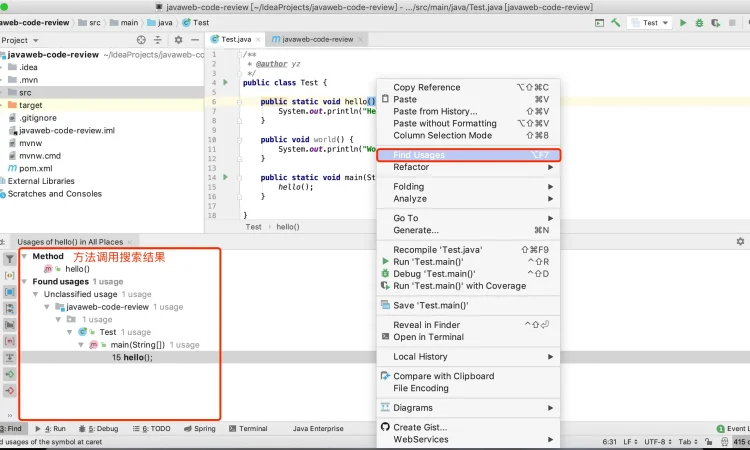The width and height of the screenshot is (750, 450).
Task: Click the green arrow icon in Find sidebar
Action: coord(10,374)
